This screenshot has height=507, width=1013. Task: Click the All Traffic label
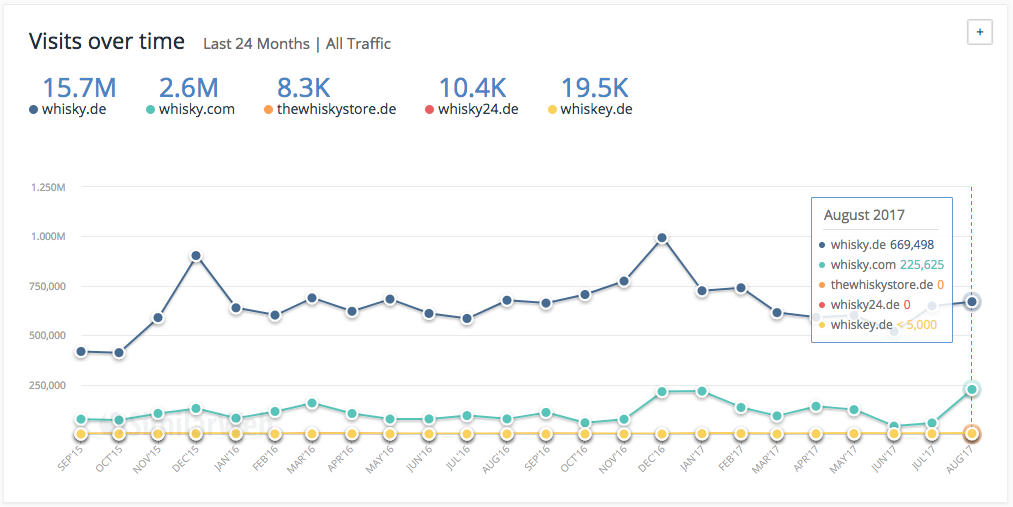click(x=359, y=44)
